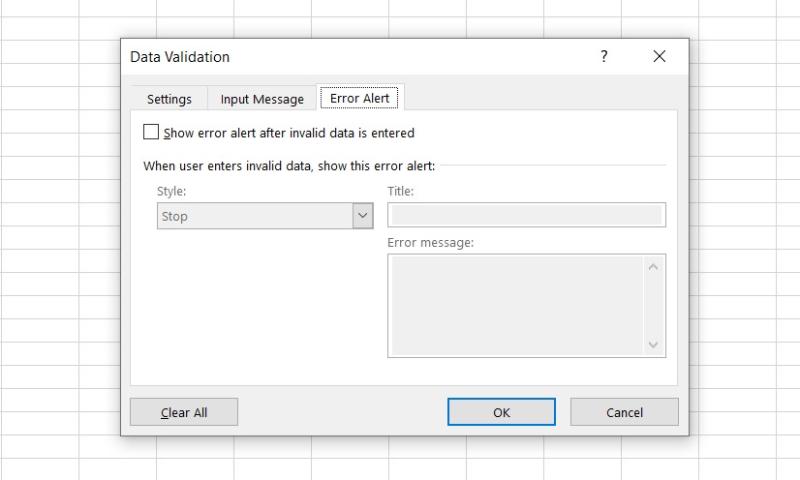The width and height of the screenshot is (800, 480).
Task: Expand the Style dropdown arrow
Action: [363, 216]
